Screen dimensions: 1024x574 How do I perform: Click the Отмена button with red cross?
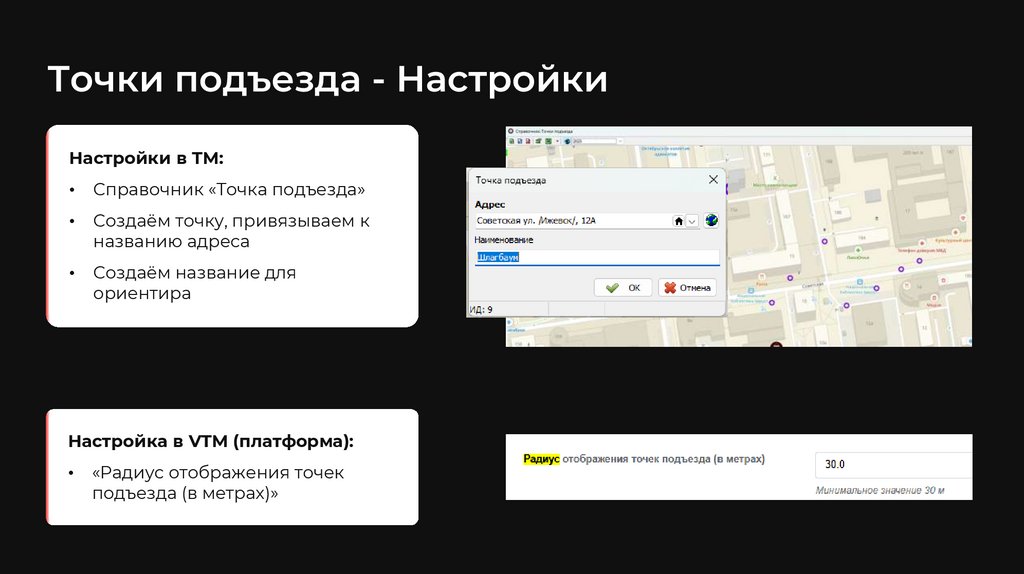[687, 287]
